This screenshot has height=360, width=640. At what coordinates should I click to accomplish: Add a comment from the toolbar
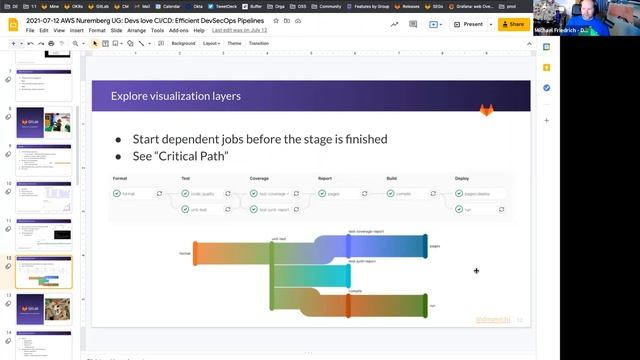tap(161, 43)
